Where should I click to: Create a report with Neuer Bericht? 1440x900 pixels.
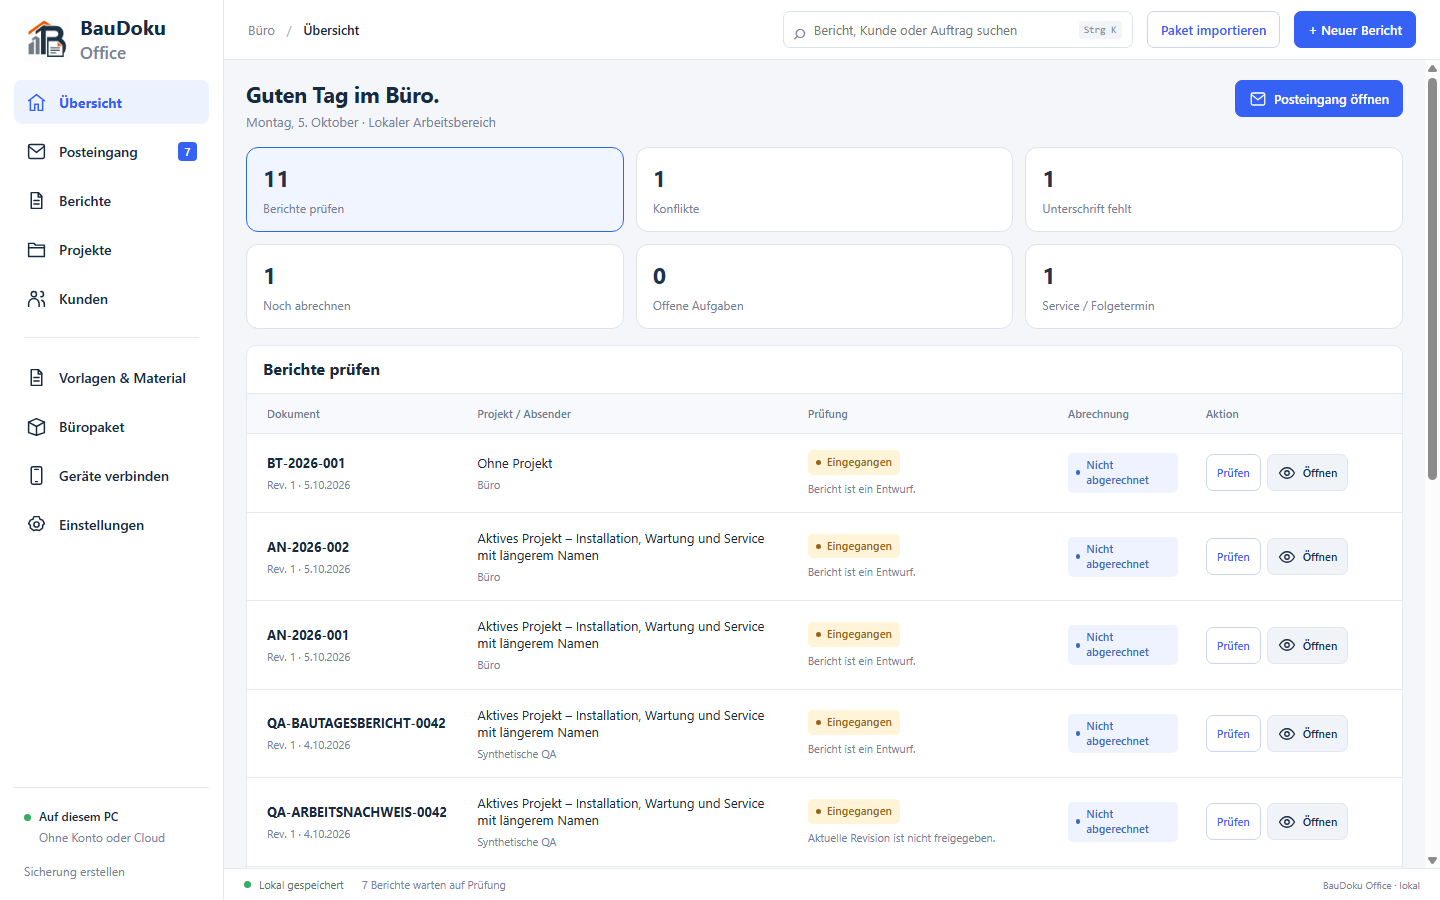point(1355,30)
